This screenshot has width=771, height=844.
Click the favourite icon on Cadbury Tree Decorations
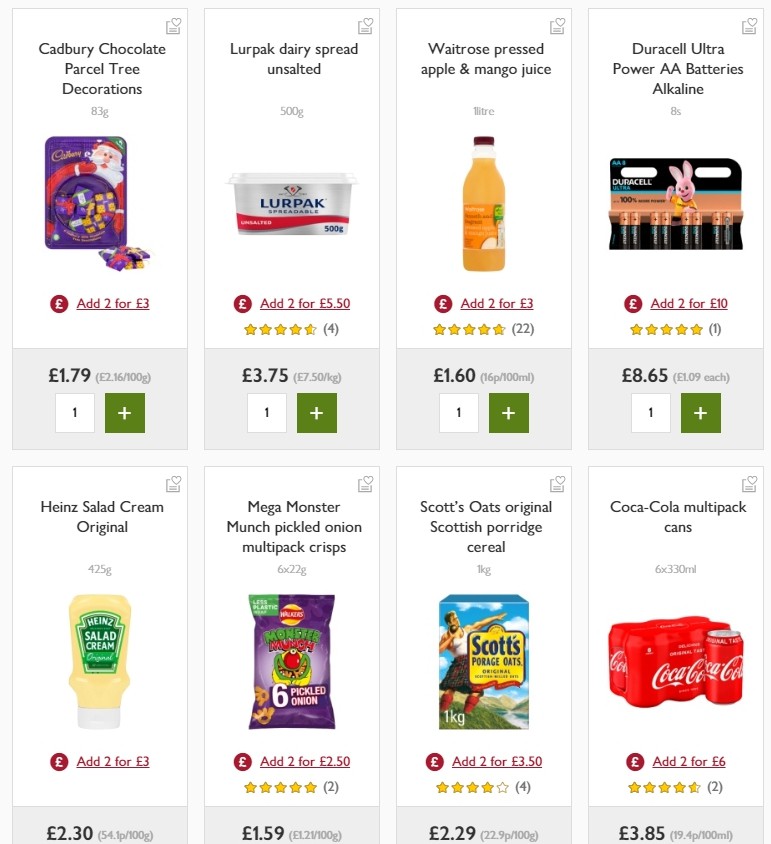tap(173, 26)
